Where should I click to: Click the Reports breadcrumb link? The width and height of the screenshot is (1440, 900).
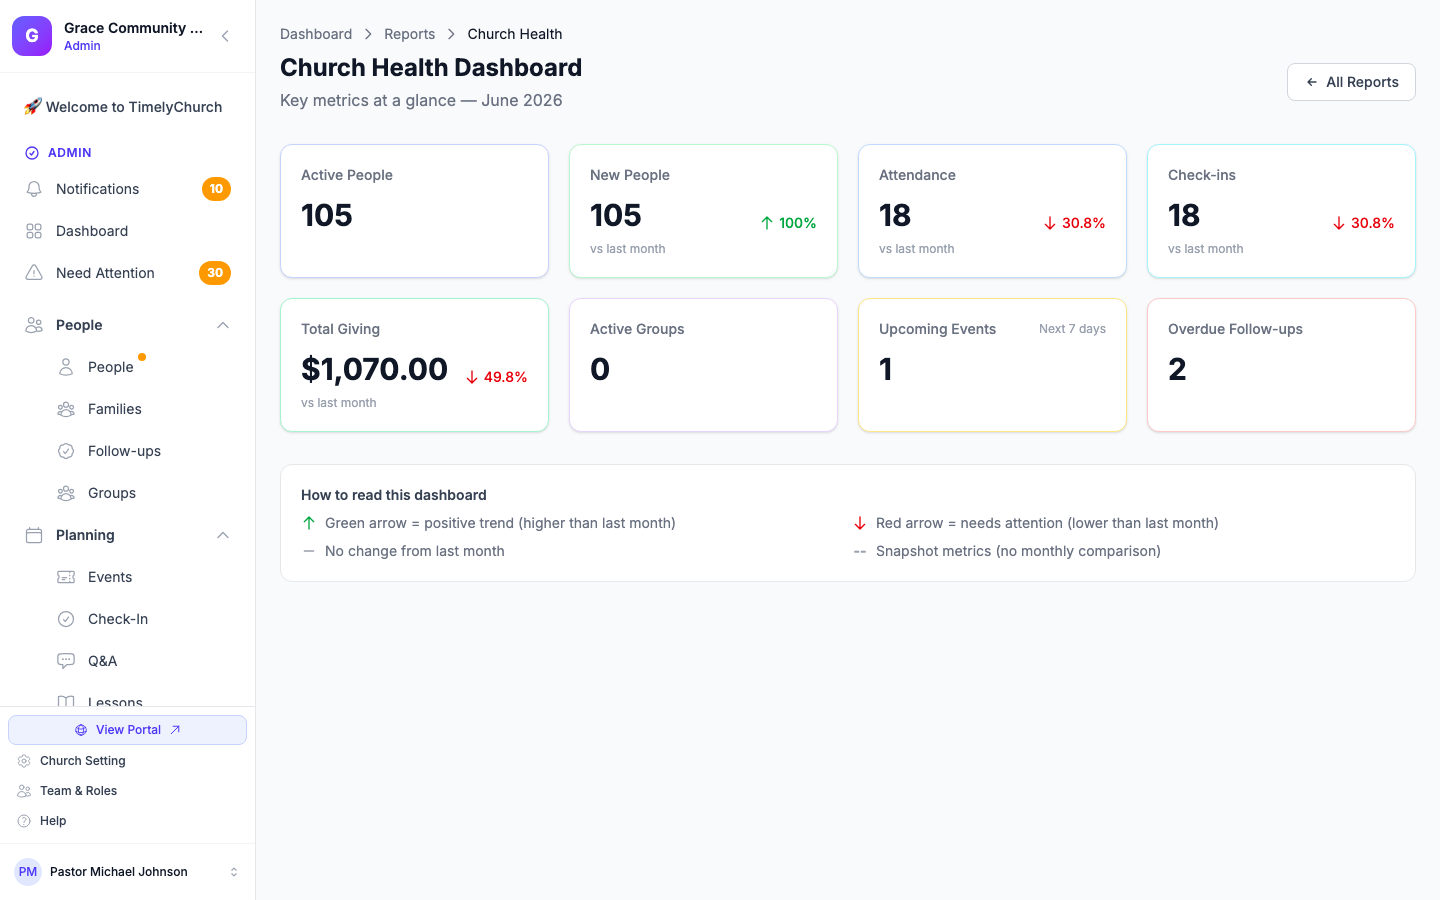[410, 34]
